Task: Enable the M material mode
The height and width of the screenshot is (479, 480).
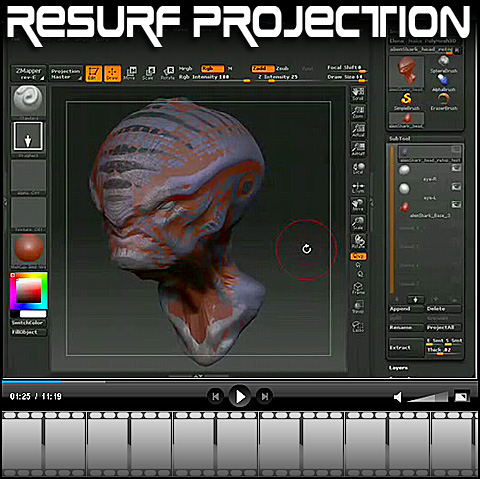Action: pyautogui.click(x=230, y=69)
